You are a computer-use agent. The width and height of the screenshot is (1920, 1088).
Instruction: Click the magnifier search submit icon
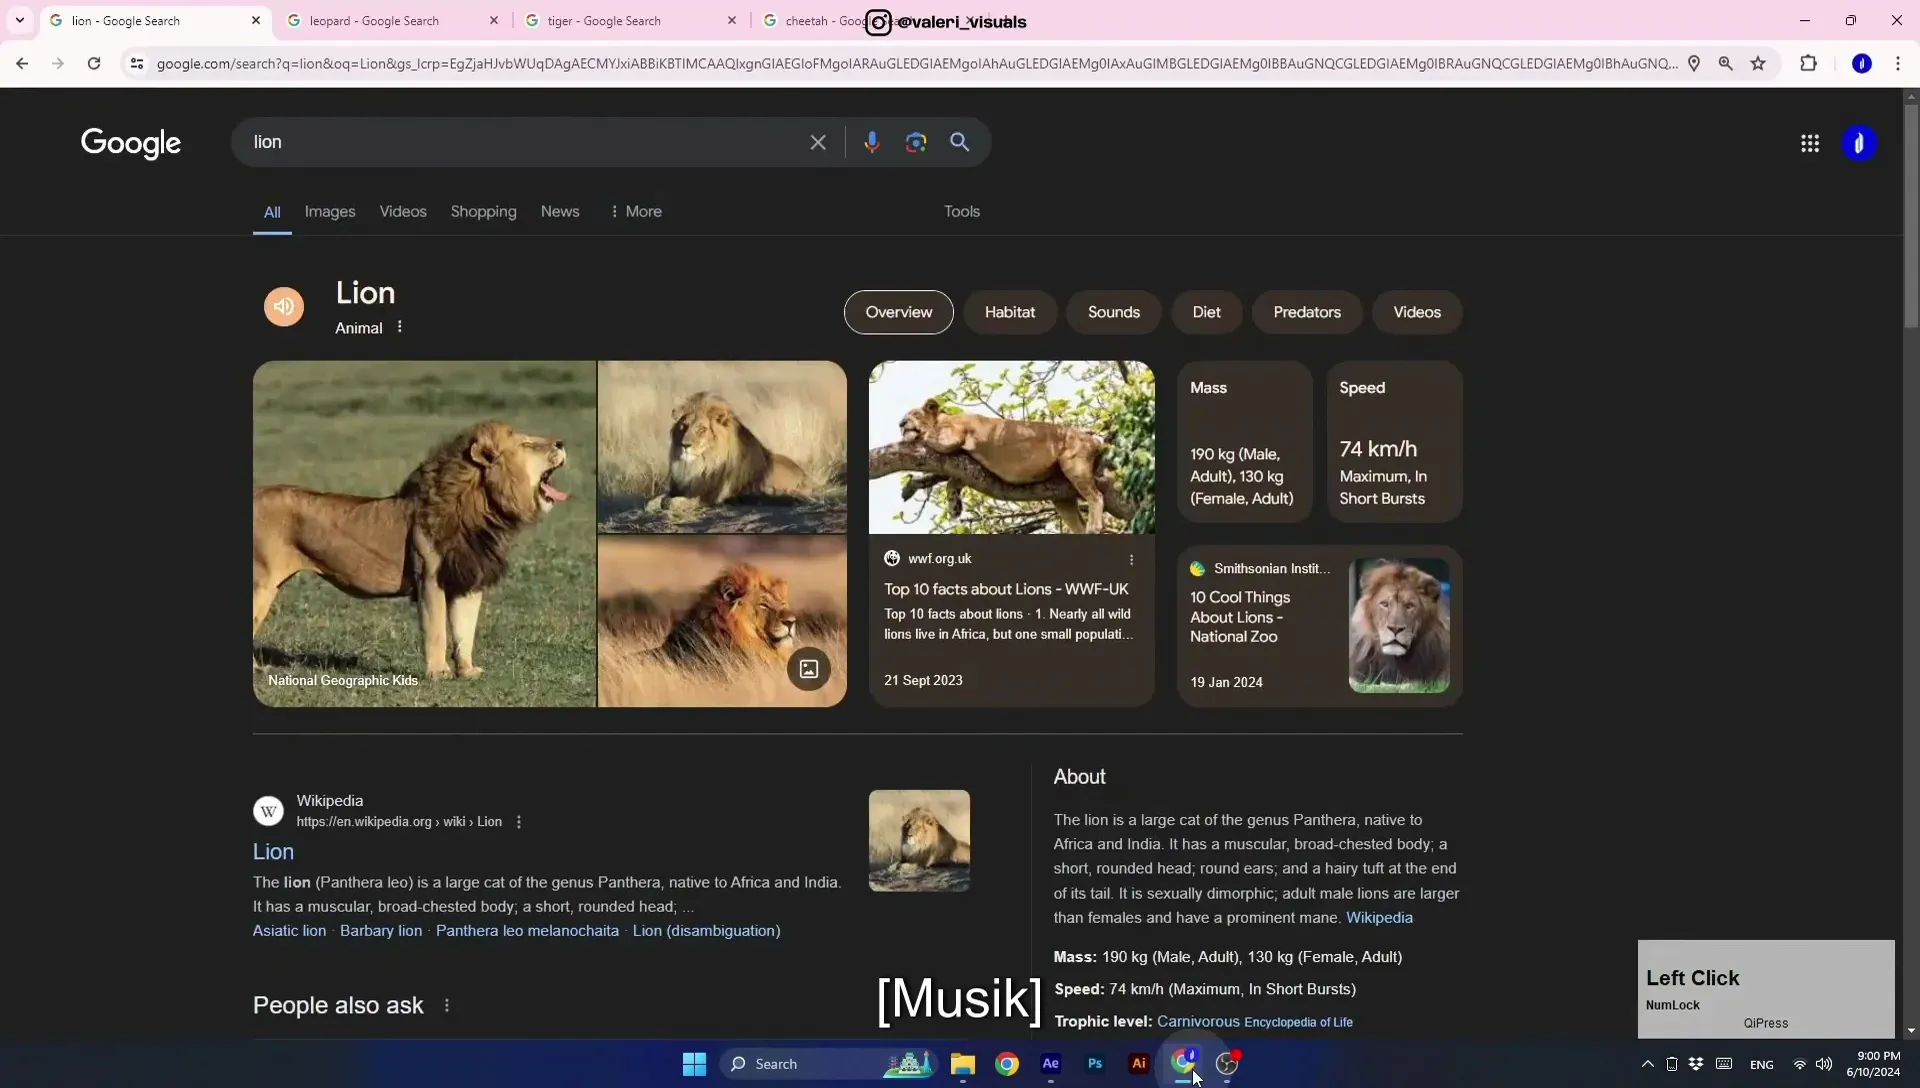pos(960,142)
